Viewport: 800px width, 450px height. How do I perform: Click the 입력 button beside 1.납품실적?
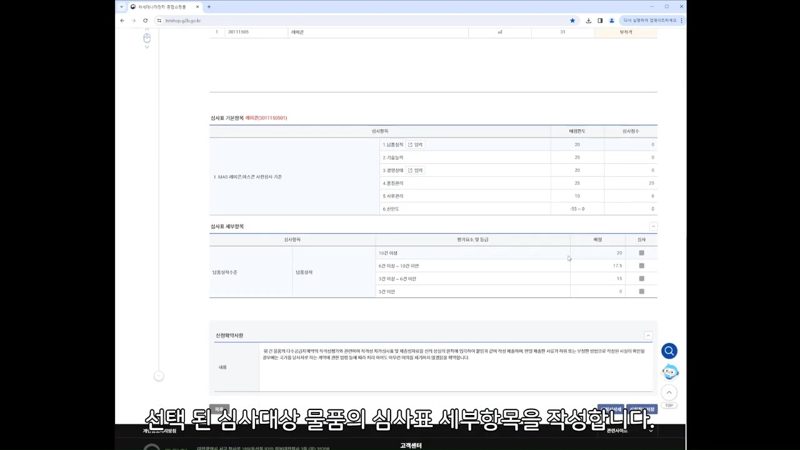click(415, 145)
